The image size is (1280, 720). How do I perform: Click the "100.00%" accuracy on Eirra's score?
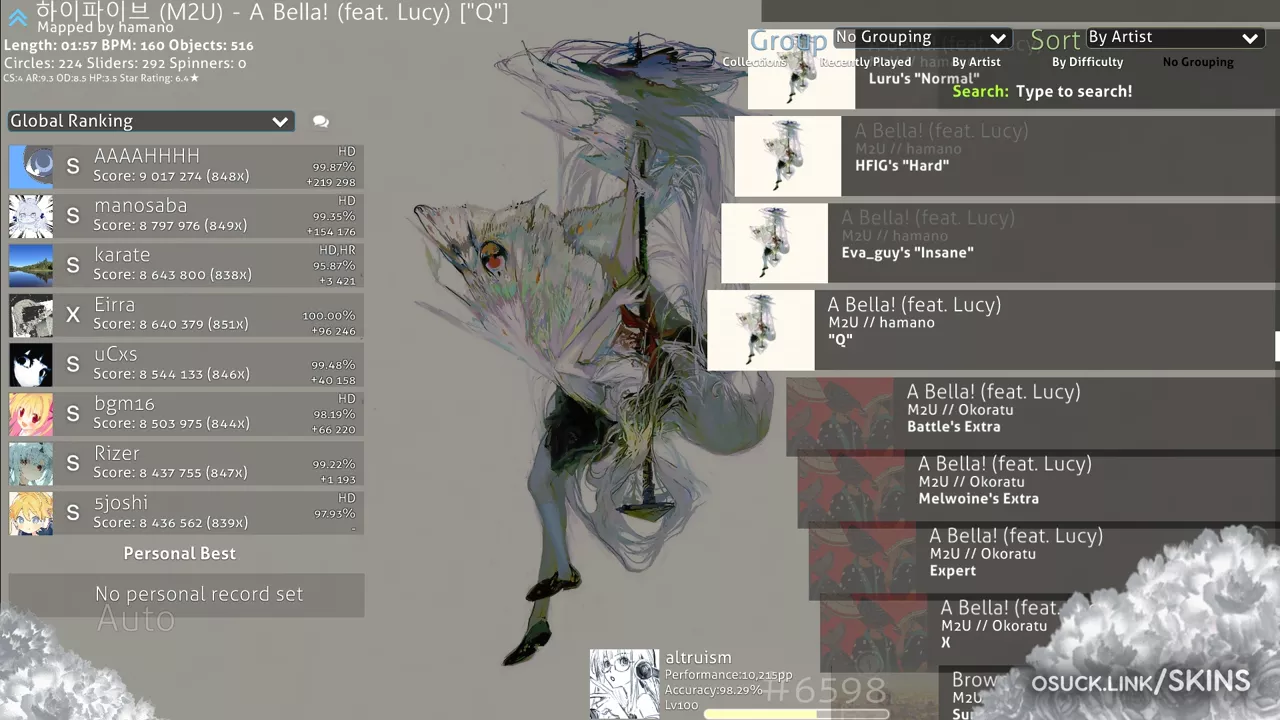point(329,316)
